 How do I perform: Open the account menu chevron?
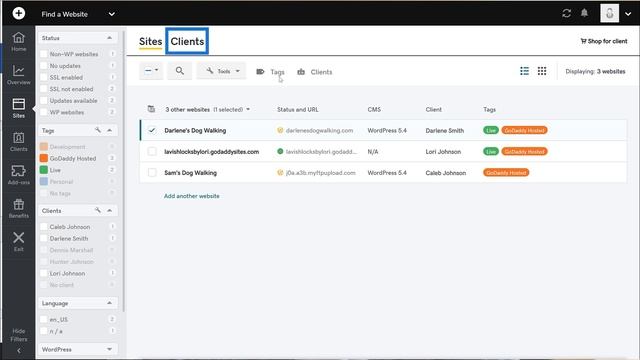[628, 14]
